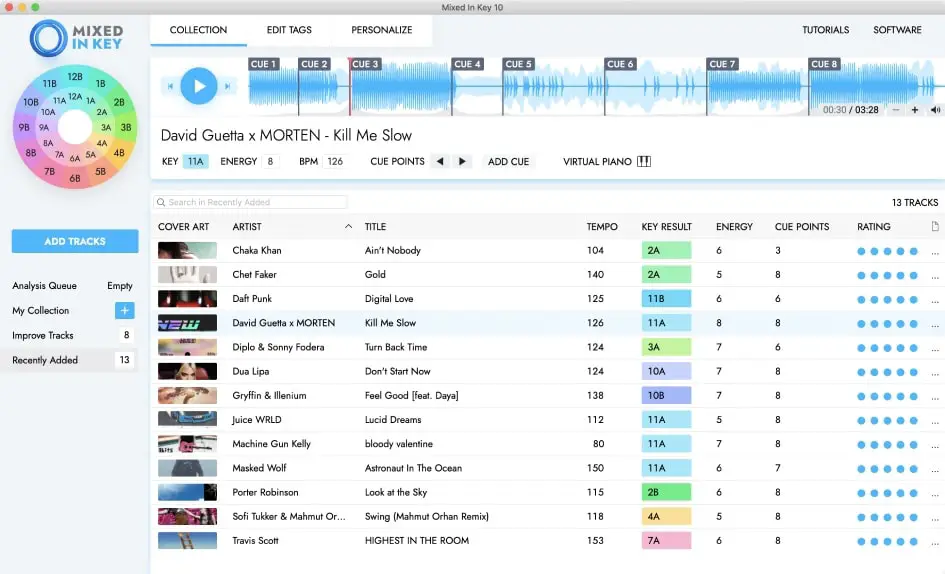Set first rating dot for Porter Robinson
This screenshot has width=945, height=574.
[861, 493]
